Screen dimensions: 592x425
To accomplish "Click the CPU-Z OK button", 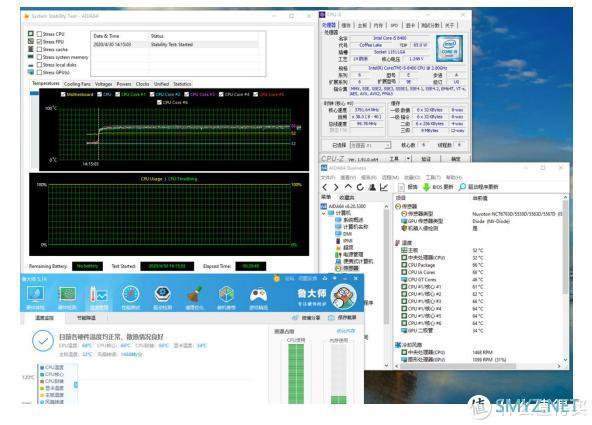I will tap(455, 159).
